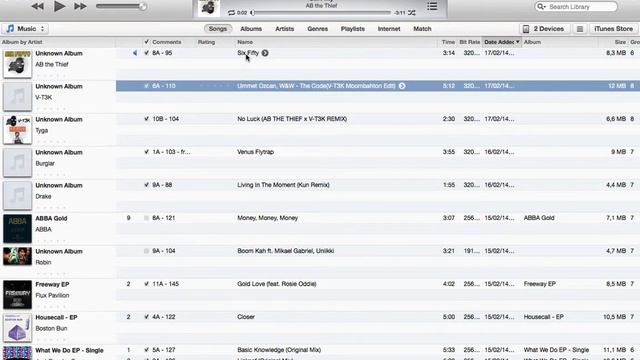Click Drake placeholder album artwork

point(18,196)
